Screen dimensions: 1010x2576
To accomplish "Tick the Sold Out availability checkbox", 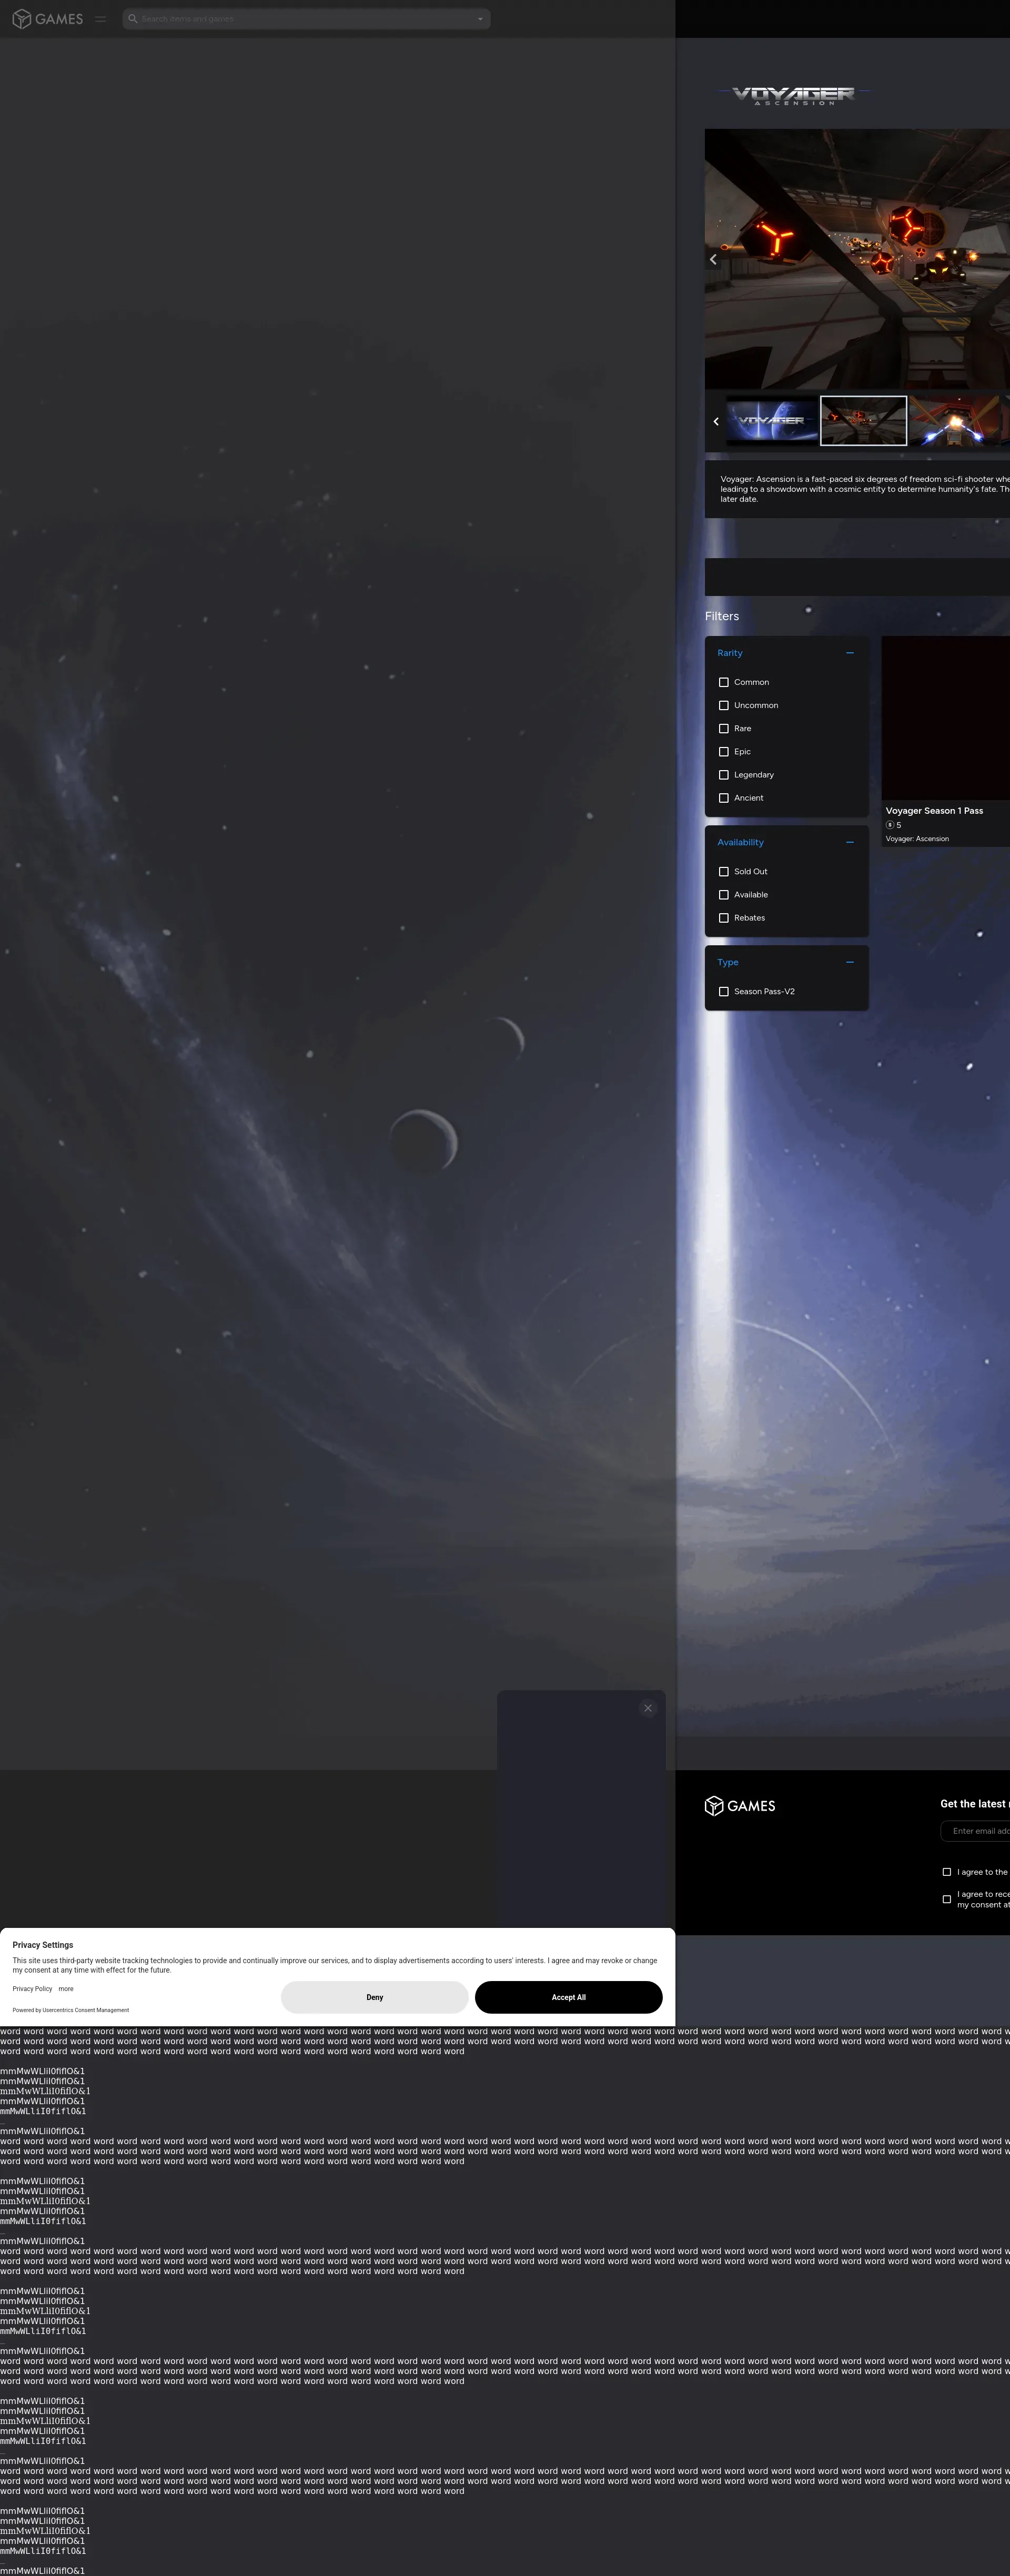I will pos(724,872).
